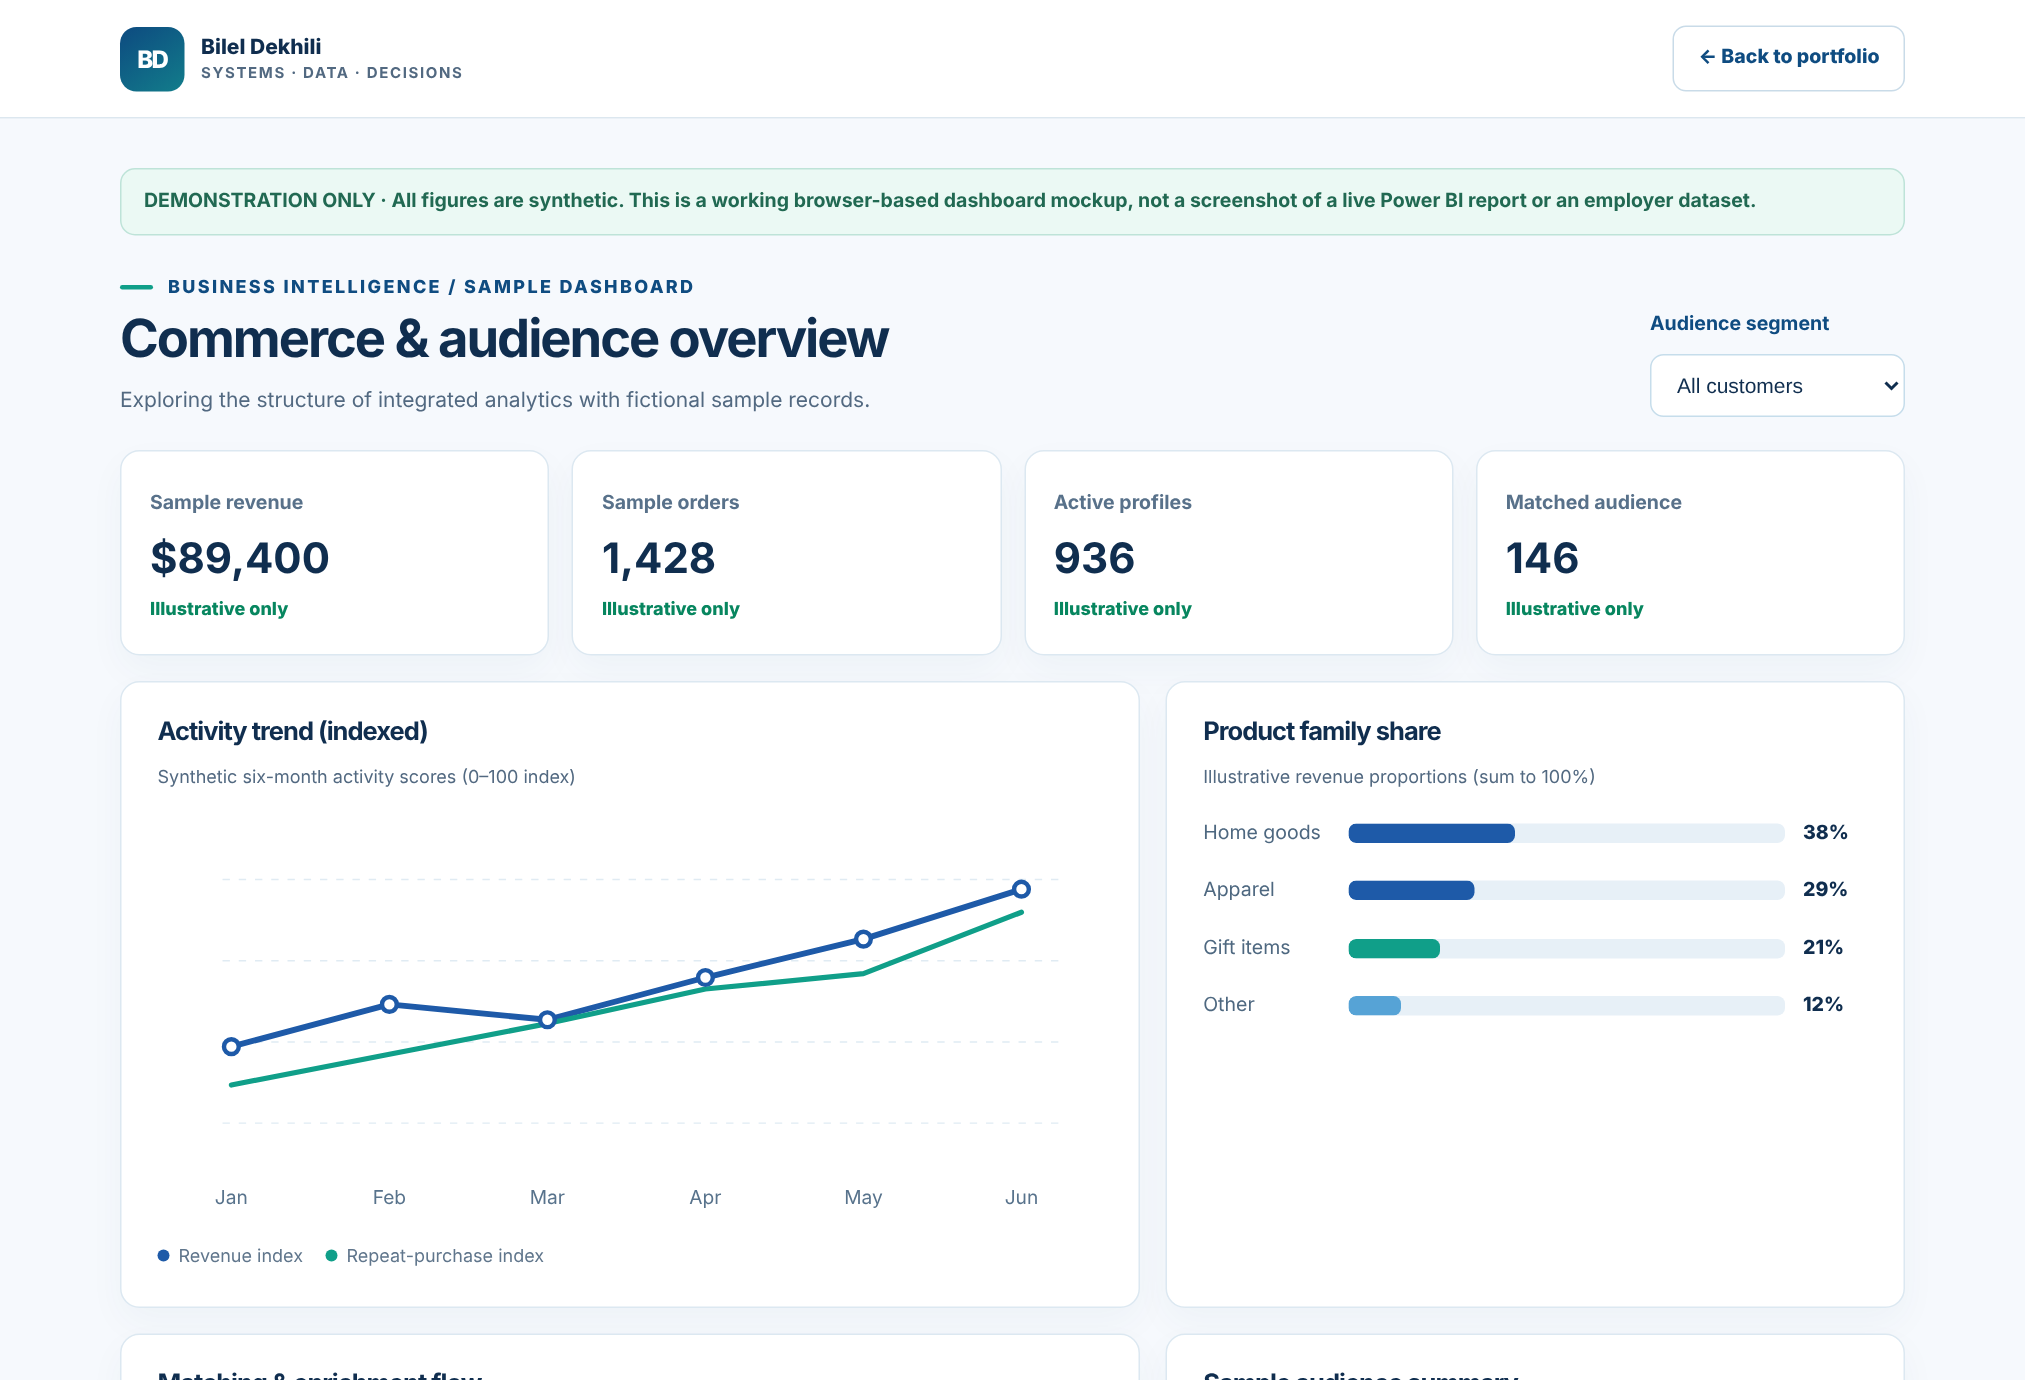Click the Jan revenue index data point

[231, 1047]
